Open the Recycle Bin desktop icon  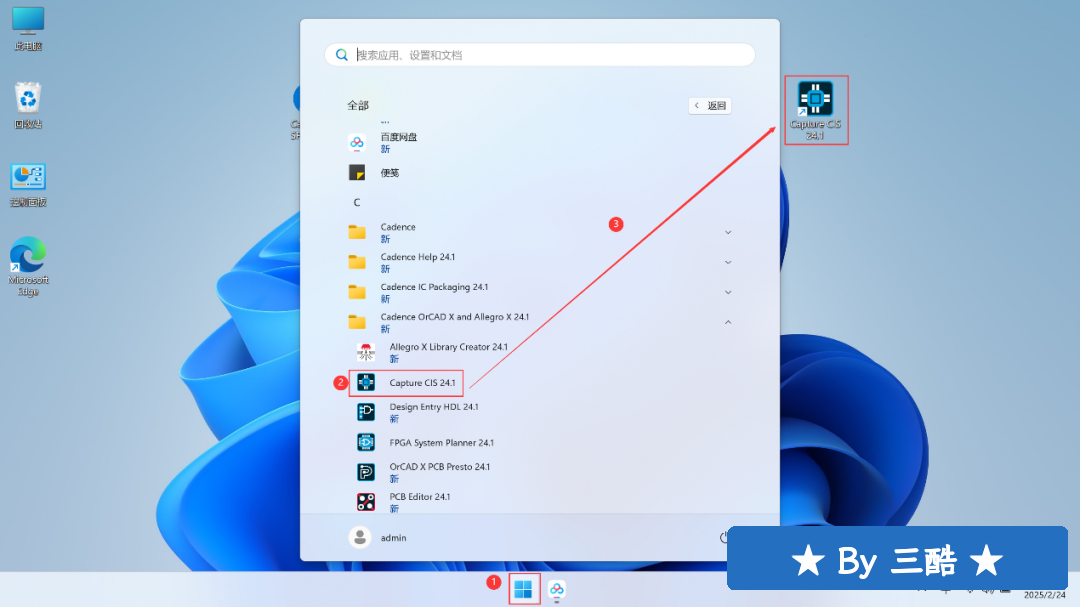[x=28, y=105]
